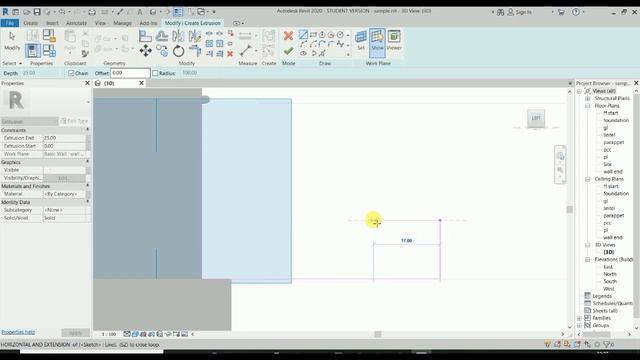Finish edit mode with green checkmark
The image size is (640, 360).
pyautogui.click(x=288, y=51)
